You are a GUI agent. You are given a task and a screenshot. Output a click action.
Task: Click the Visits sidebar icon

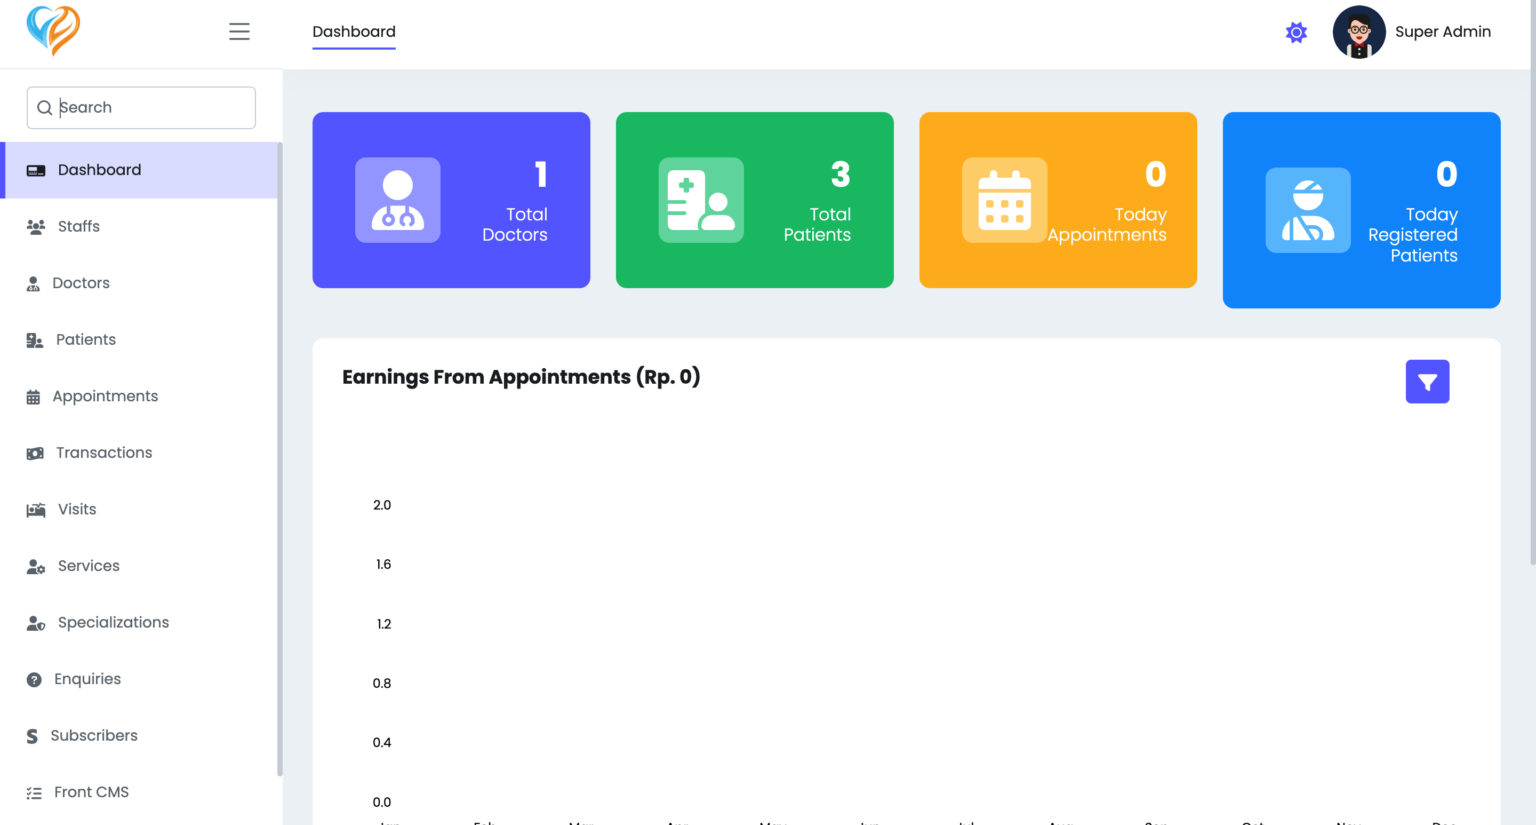point(36,509)
